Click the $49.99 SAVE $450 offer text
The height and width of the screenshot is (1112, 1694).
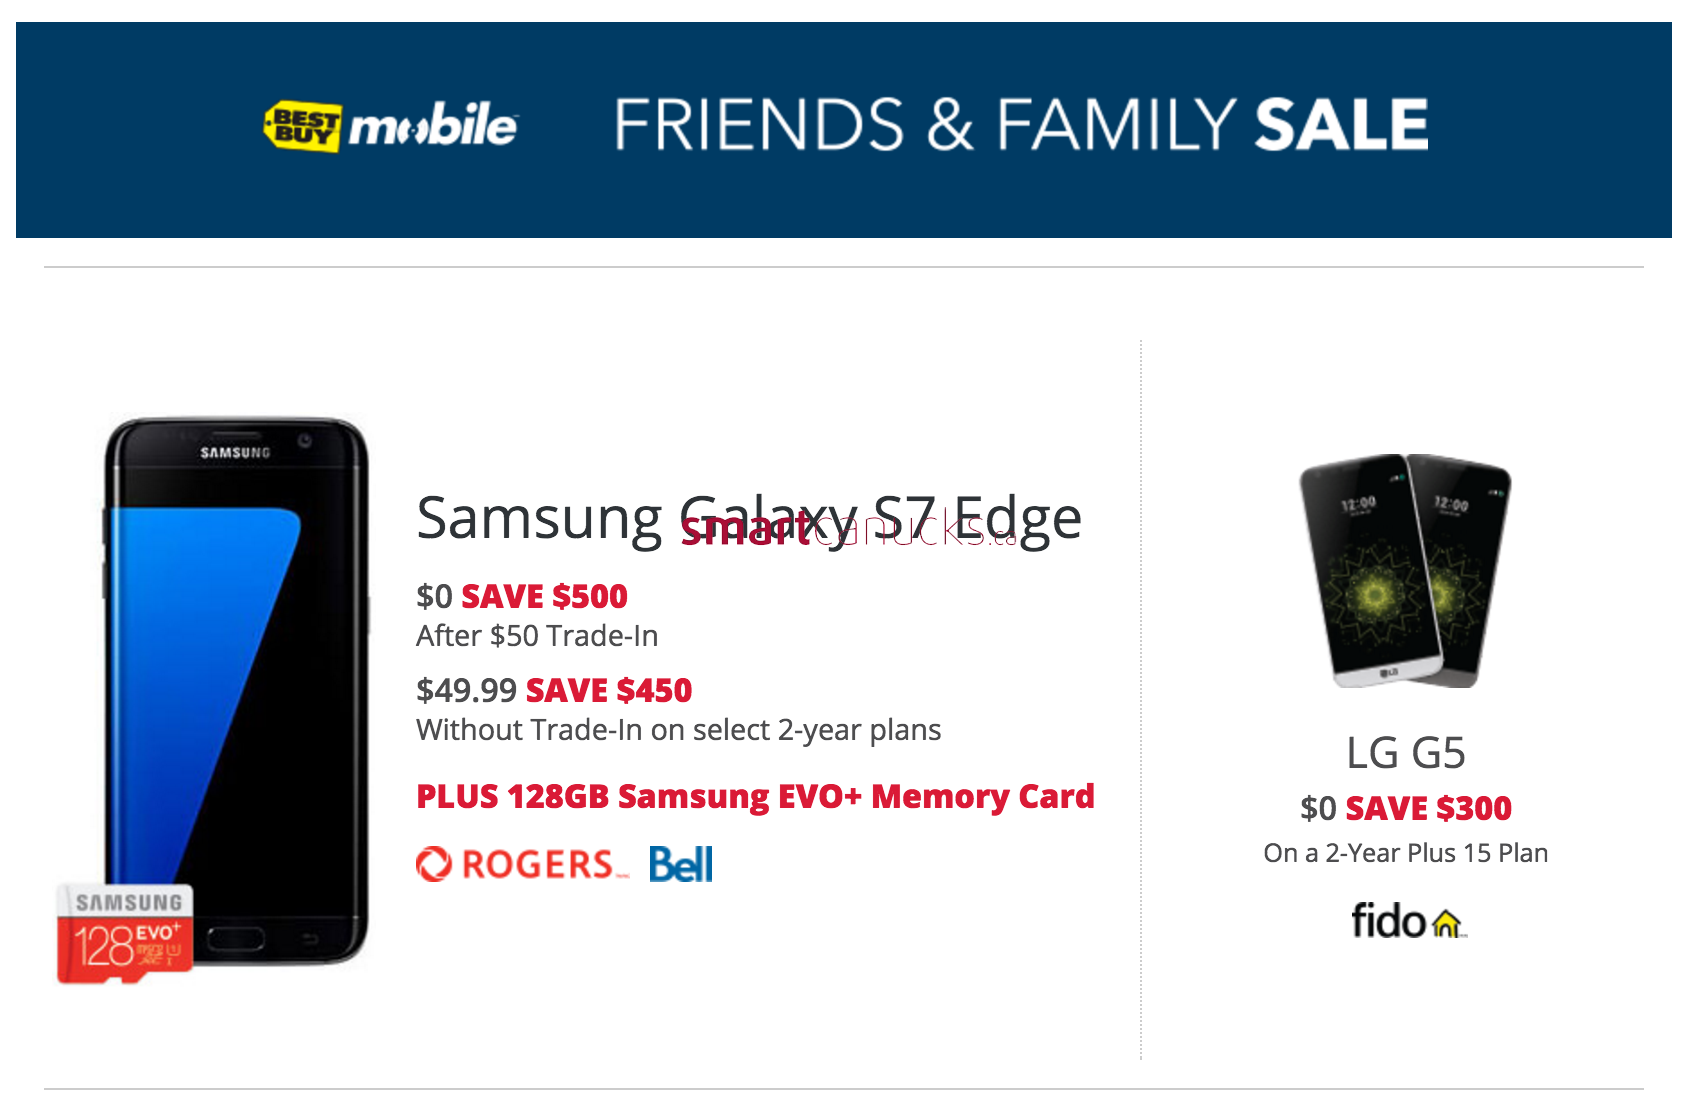[554, 691]
